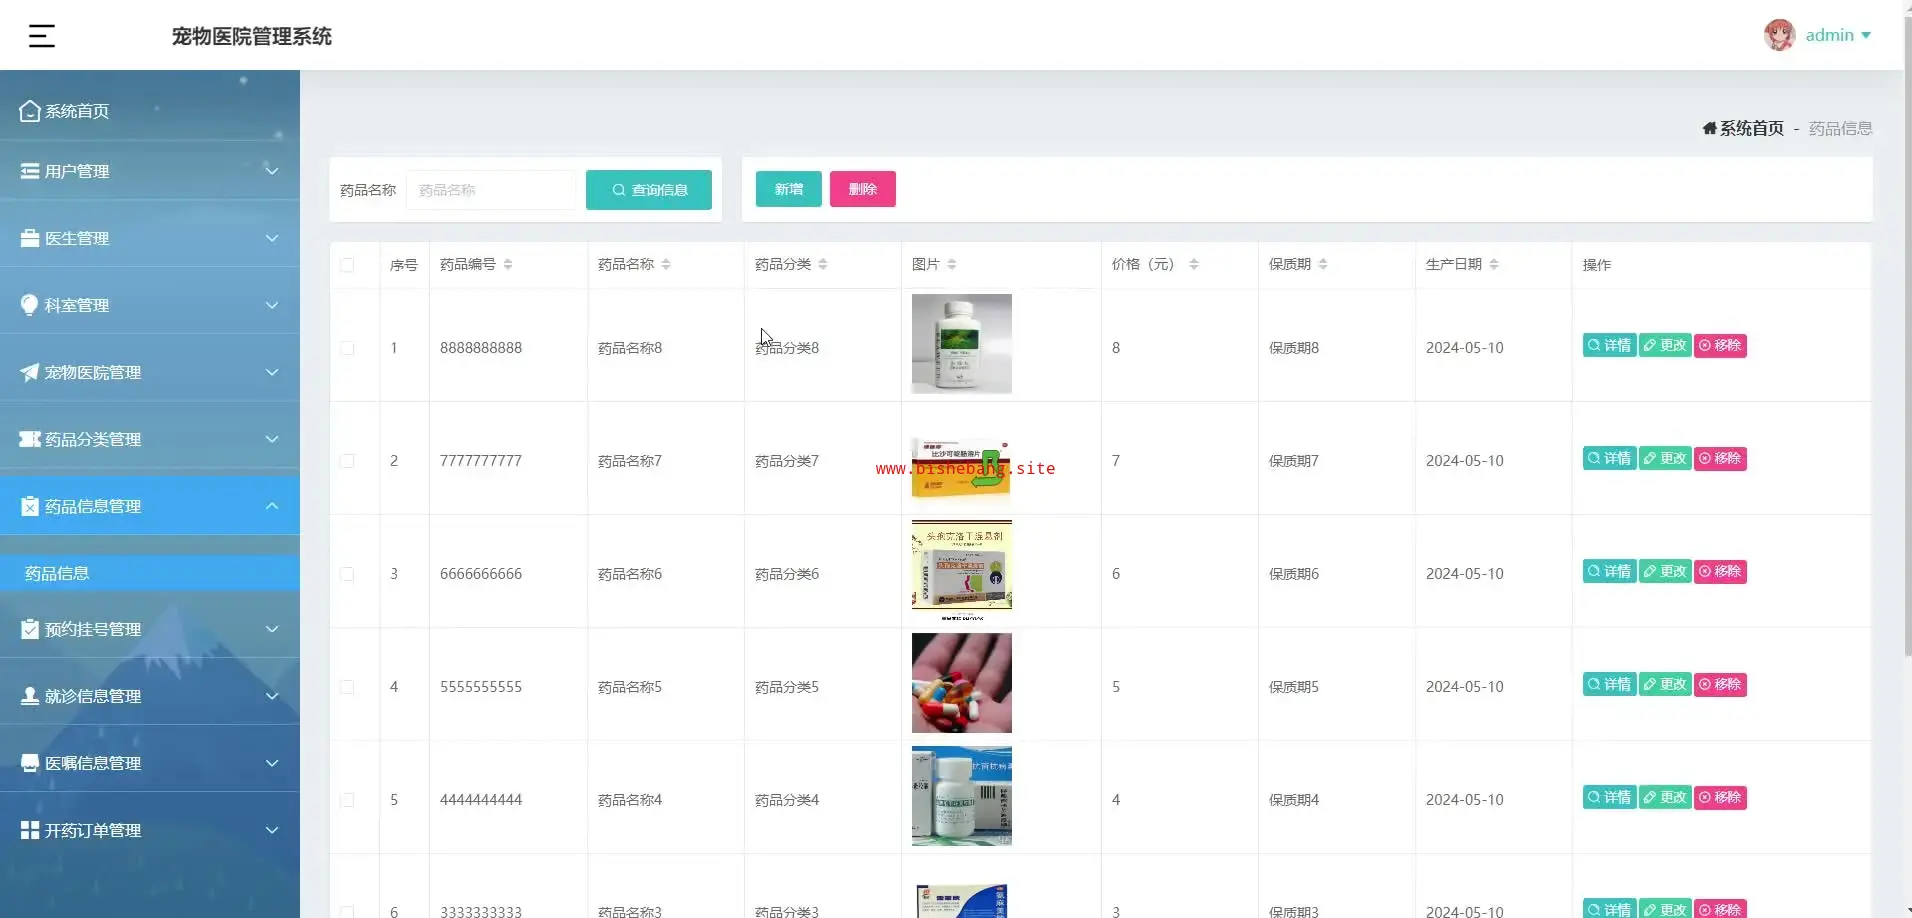
Task: Expand the 开药订单管理 chevron
Action: pos(272,830)
